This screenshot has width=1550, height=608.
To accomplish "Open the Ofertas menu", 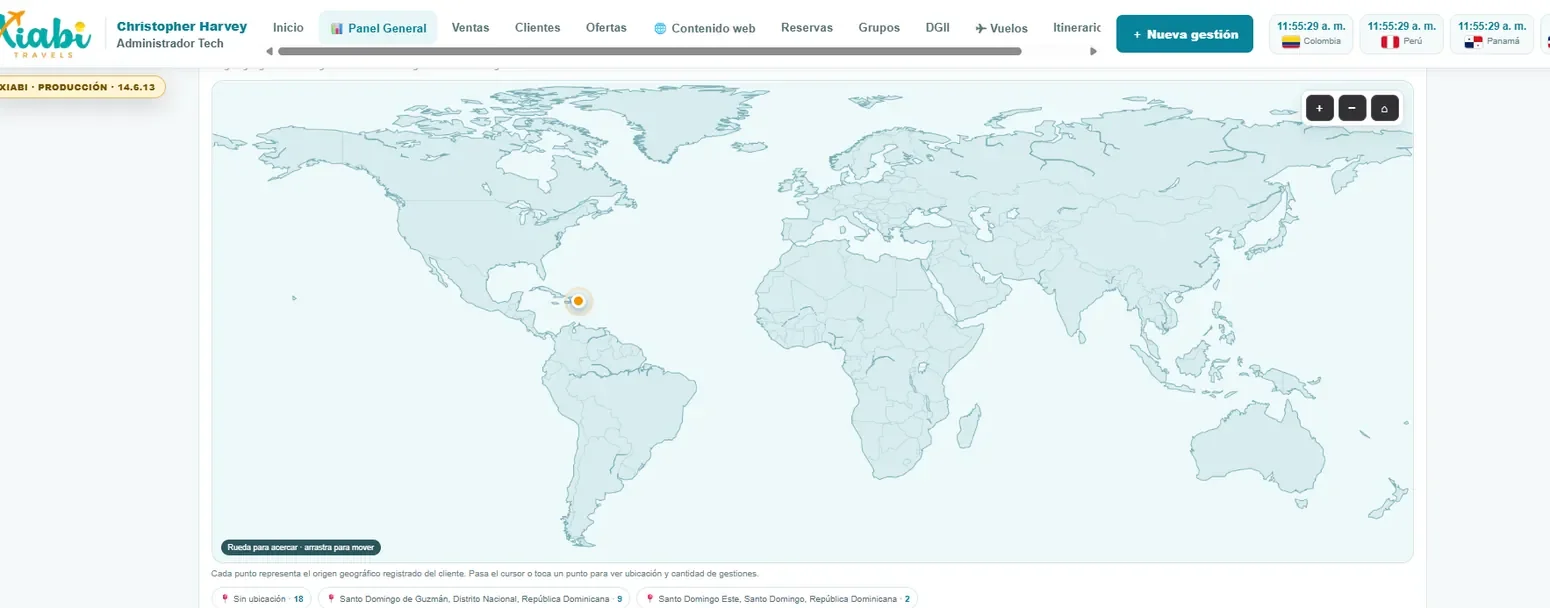I will (x=606, y=28).
